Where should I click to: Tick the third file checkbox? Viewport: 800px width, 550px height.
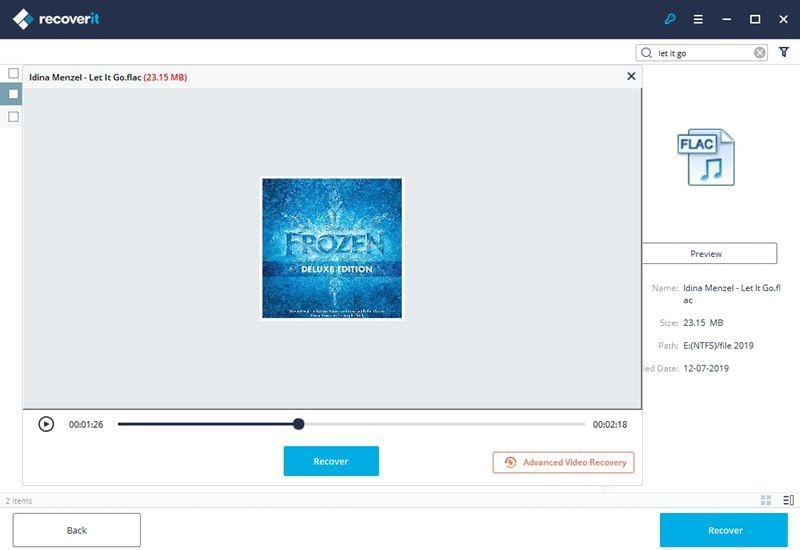14,117
